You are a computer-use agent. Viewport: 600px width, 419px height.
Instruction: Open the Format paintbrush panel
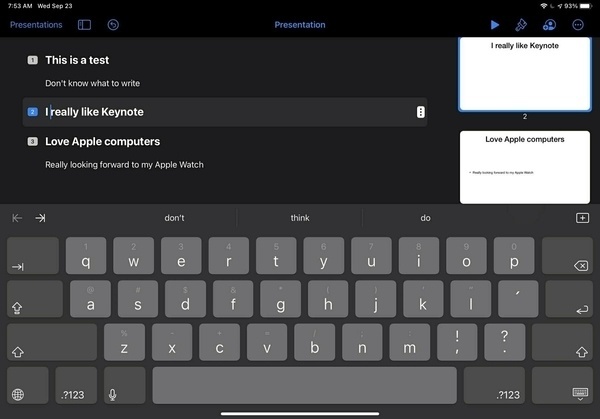[x=521, y=24]
